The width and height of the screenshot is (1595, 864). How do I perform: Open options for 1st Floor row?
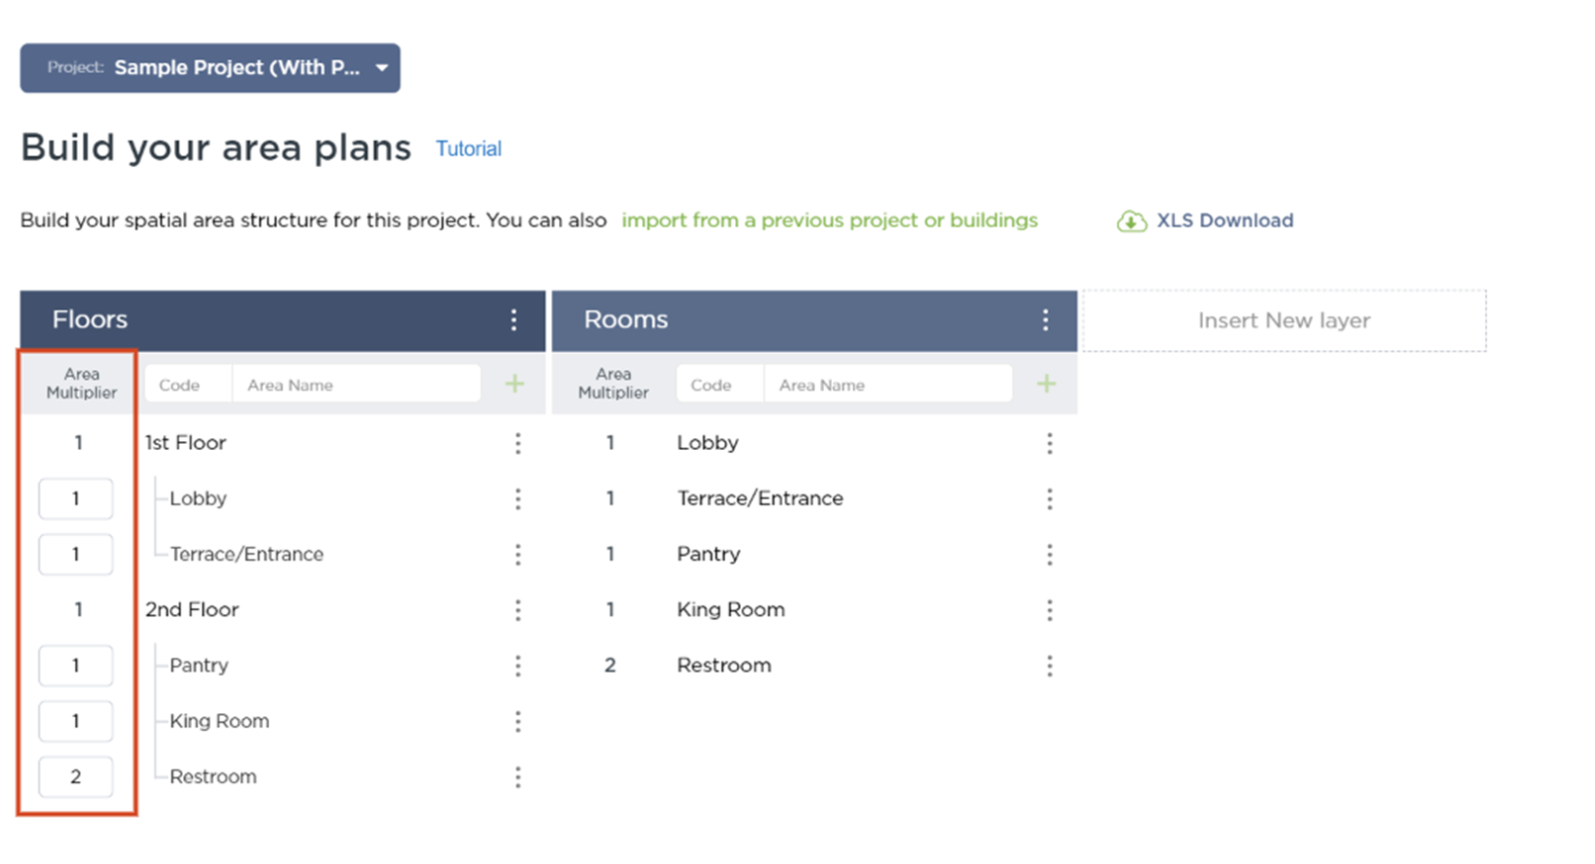(518, 443)
